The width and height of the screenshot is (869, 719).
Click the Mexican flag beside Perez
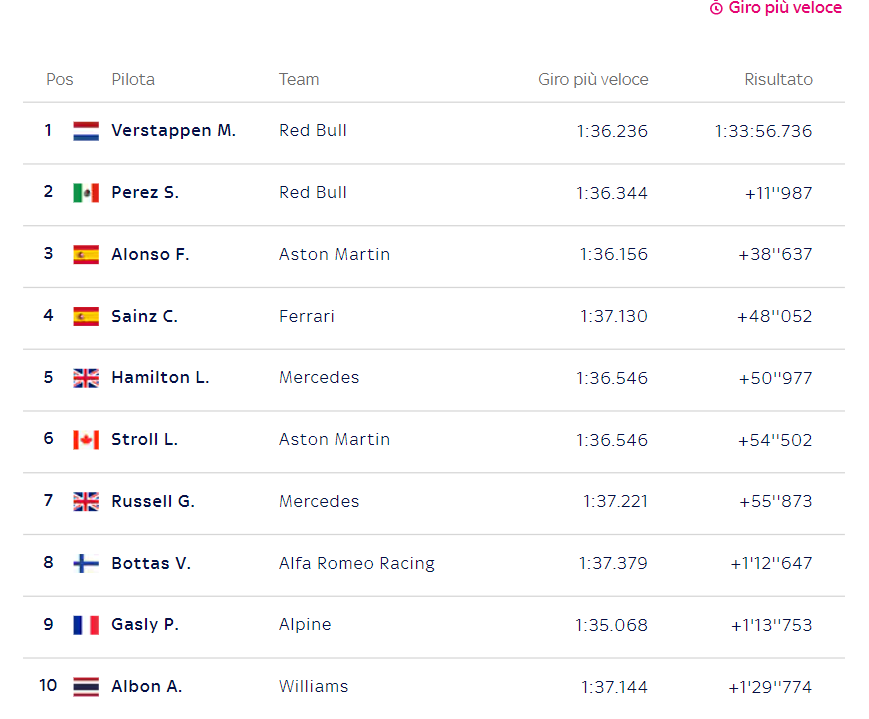(x=86, y=193)
